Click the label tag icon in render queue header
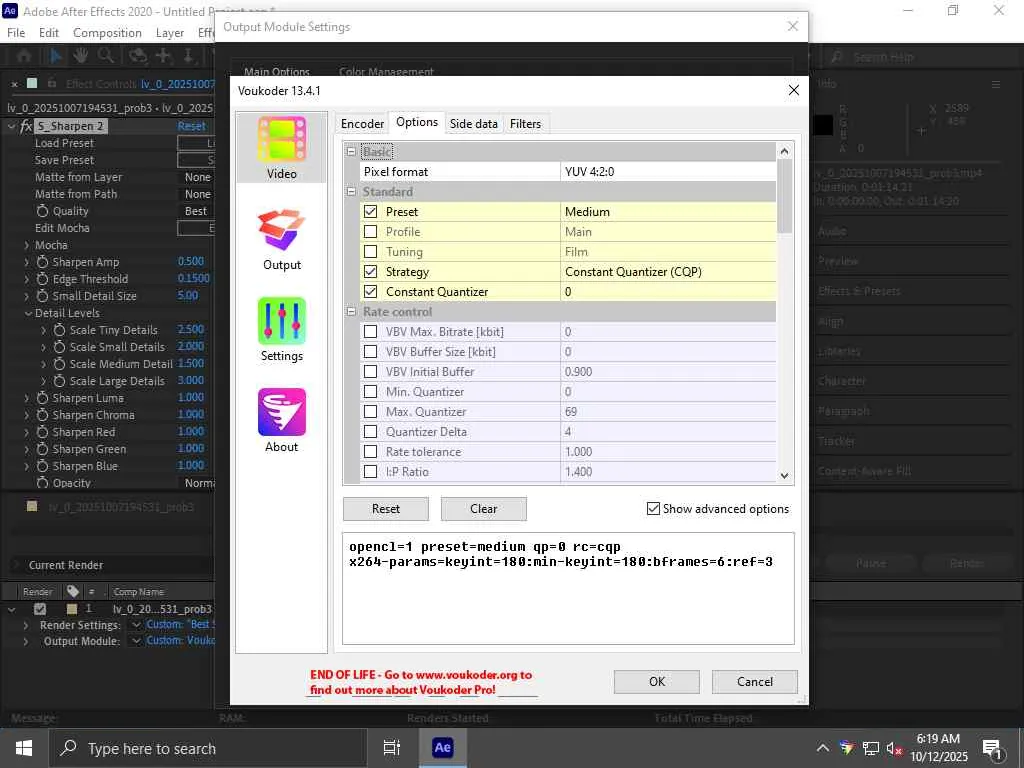 73,591
